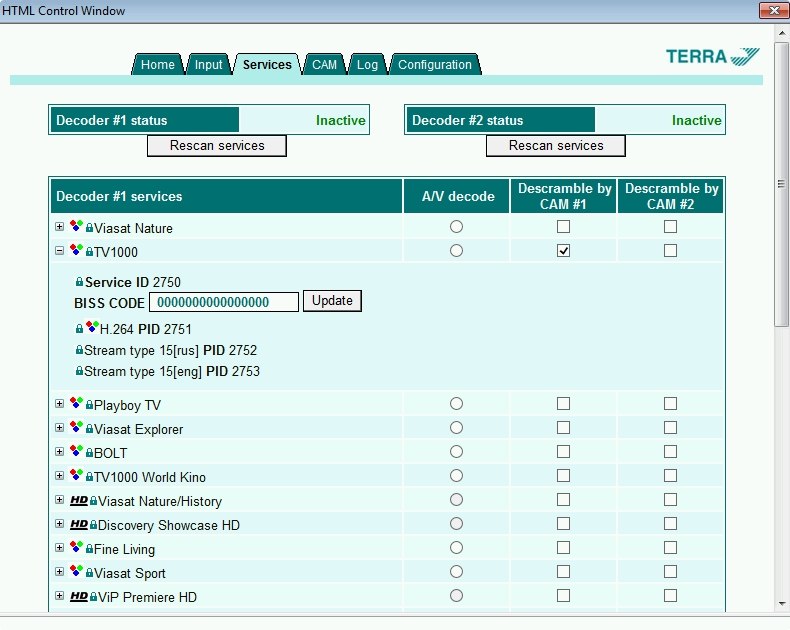Click the colored channel icon beside Viasat Explorer
The width and height of the screenshot is (790, 630).
tap(76, 426)
